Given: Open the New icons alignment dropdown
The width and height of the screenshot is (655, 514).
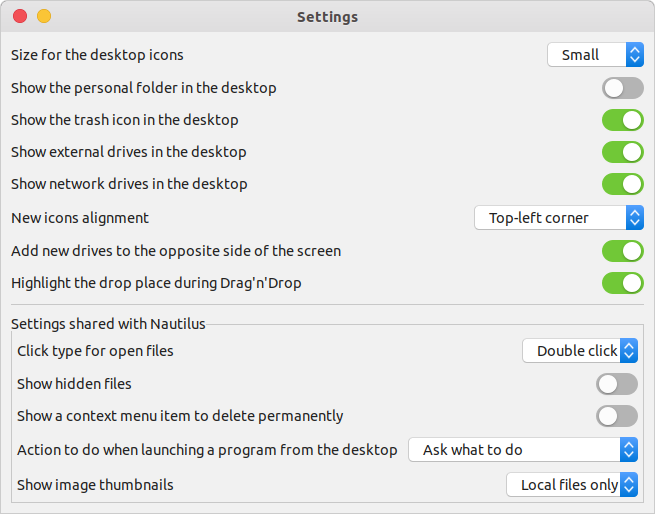Looking at the screenshot, I should pyautogui.click(x=559, y=218).
